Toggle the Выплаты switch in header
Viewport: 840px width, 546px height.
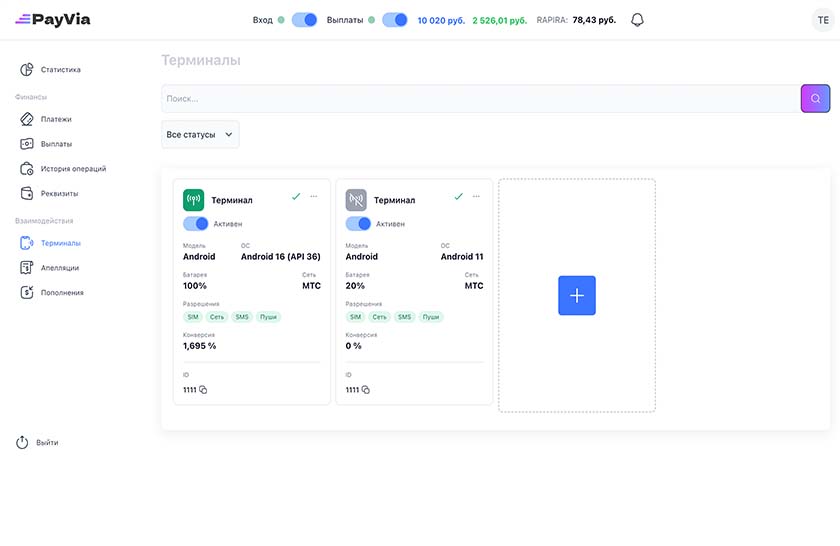point(395,20)
